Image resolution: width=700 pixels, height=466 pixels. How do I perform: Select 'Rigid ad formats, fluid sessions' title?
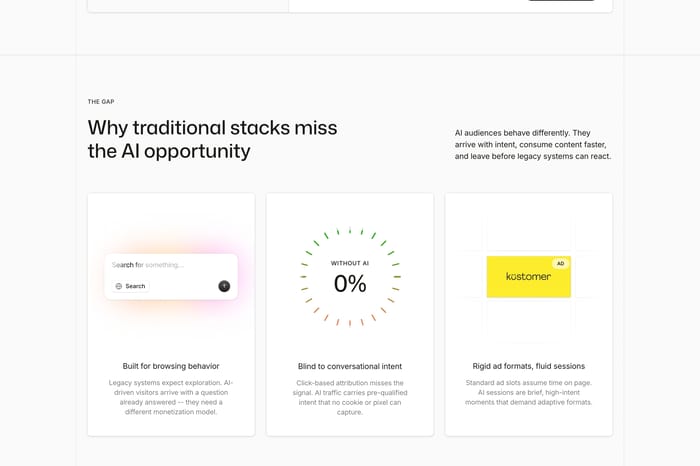tap(529, 366)
